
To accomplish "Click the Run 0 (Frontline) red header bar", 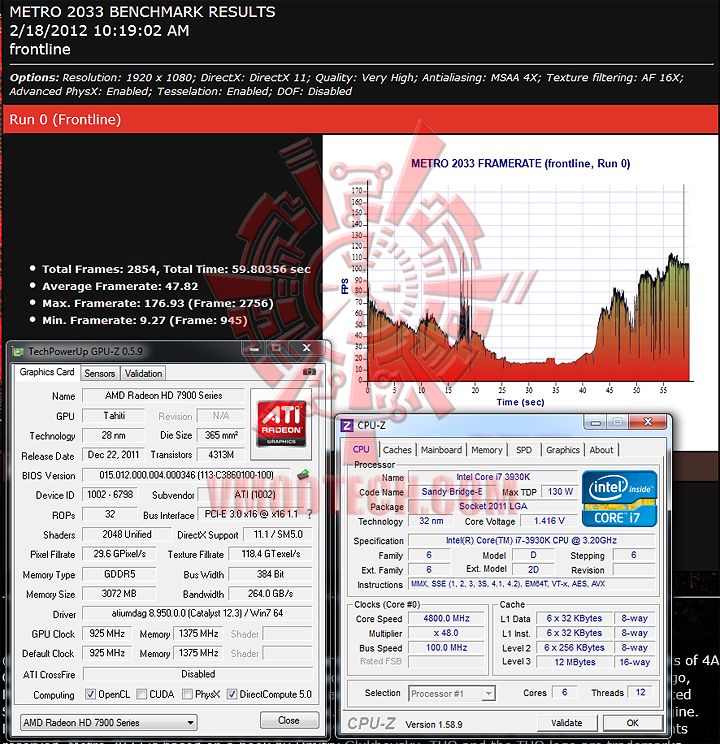I will click(x=360, y=119).
